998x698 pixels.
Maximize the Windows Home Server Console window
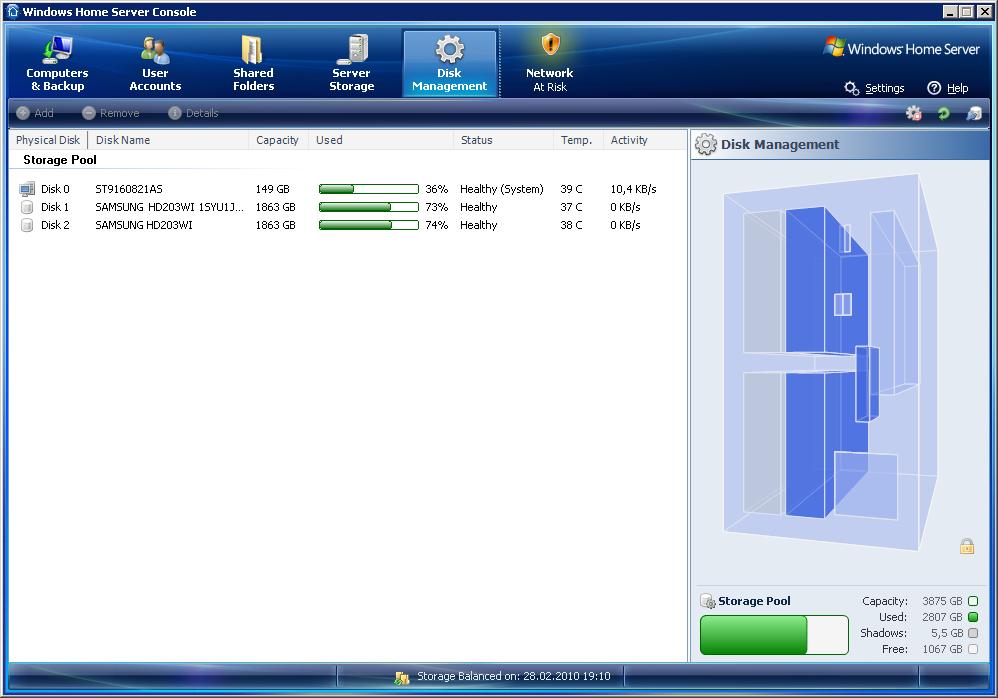click(966, 11)
